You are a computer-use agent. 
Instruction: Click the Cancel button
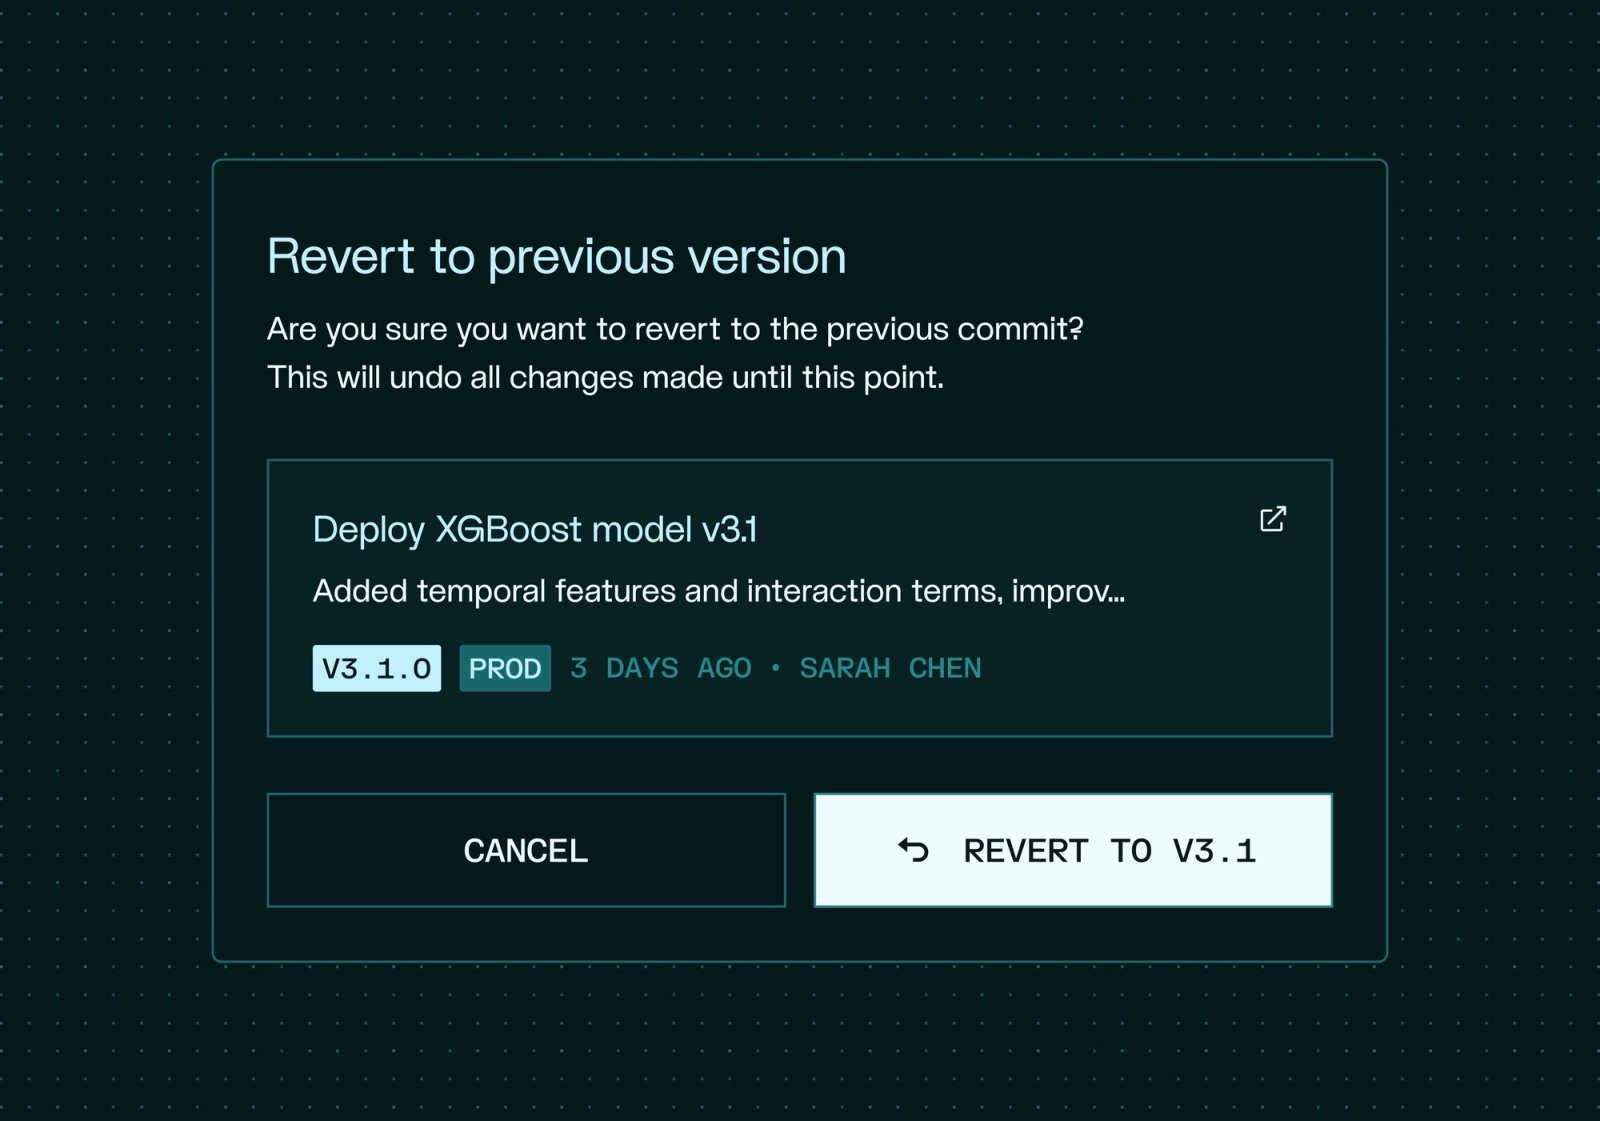(x=526, y=850)
